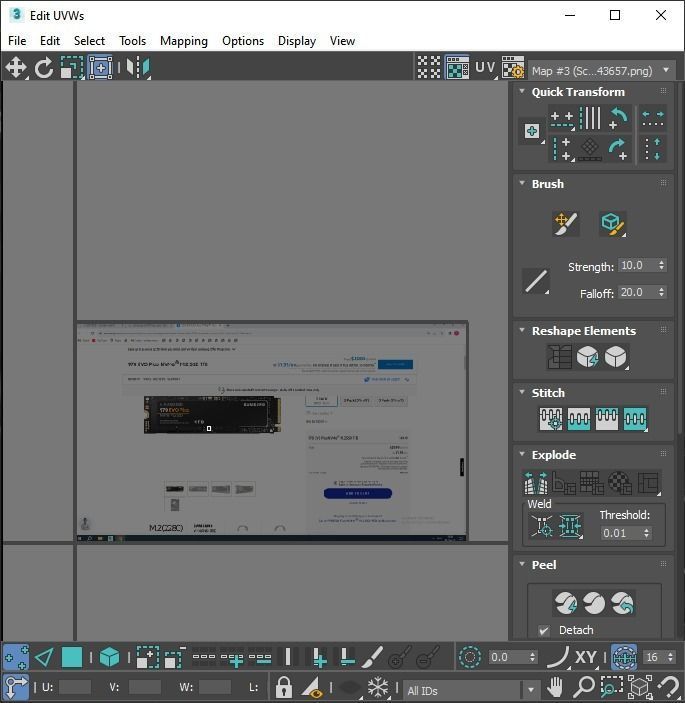The width and height of the screenshot is (685, 703).
Task: Adjust the Threshold spinner arrows
Action: [x=646, y=533]
